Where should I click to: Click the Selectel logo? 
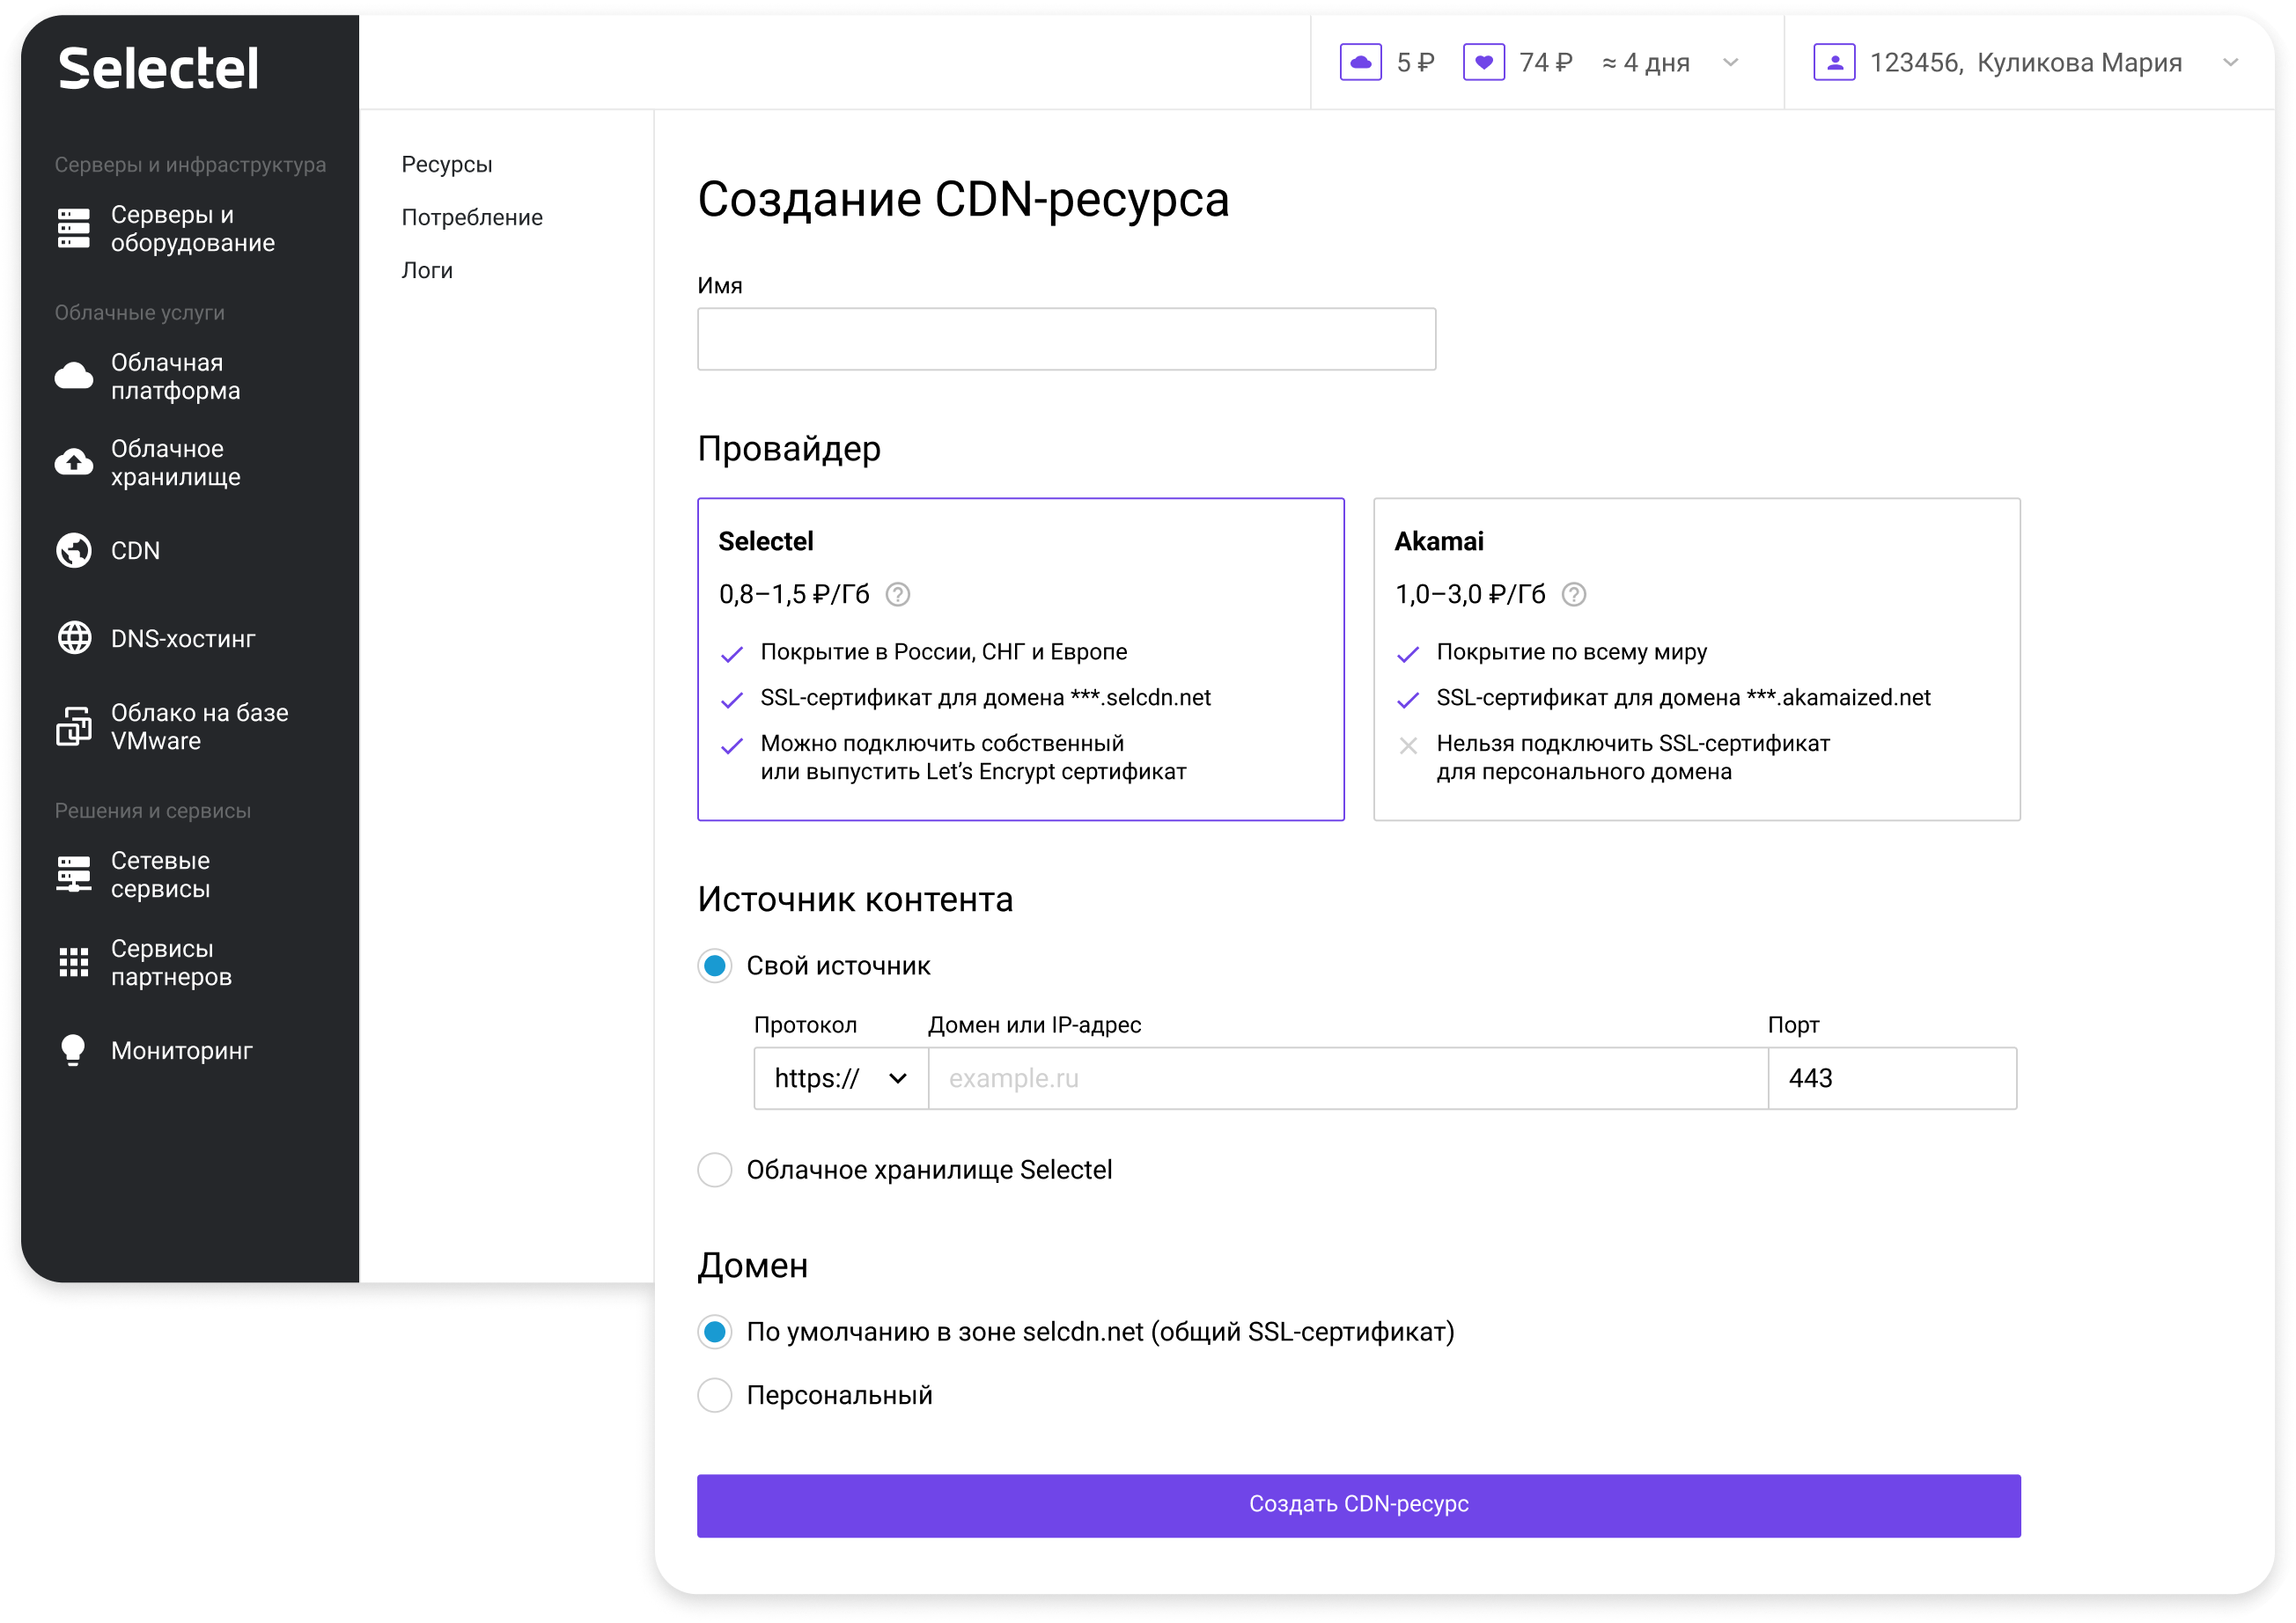(x=158, y=69)
